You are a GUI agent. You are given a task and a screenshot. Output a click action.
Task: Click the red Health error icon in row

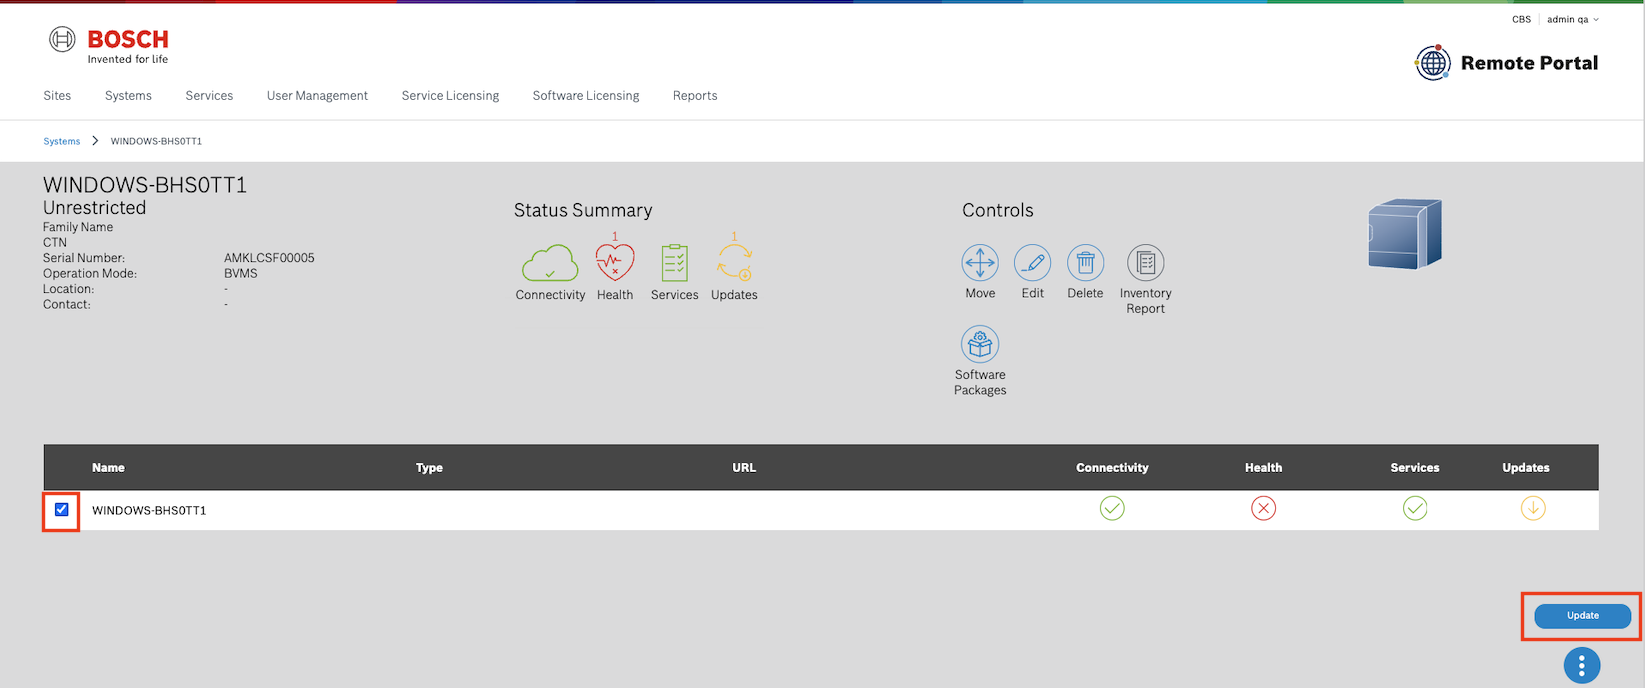(1263, 509)
